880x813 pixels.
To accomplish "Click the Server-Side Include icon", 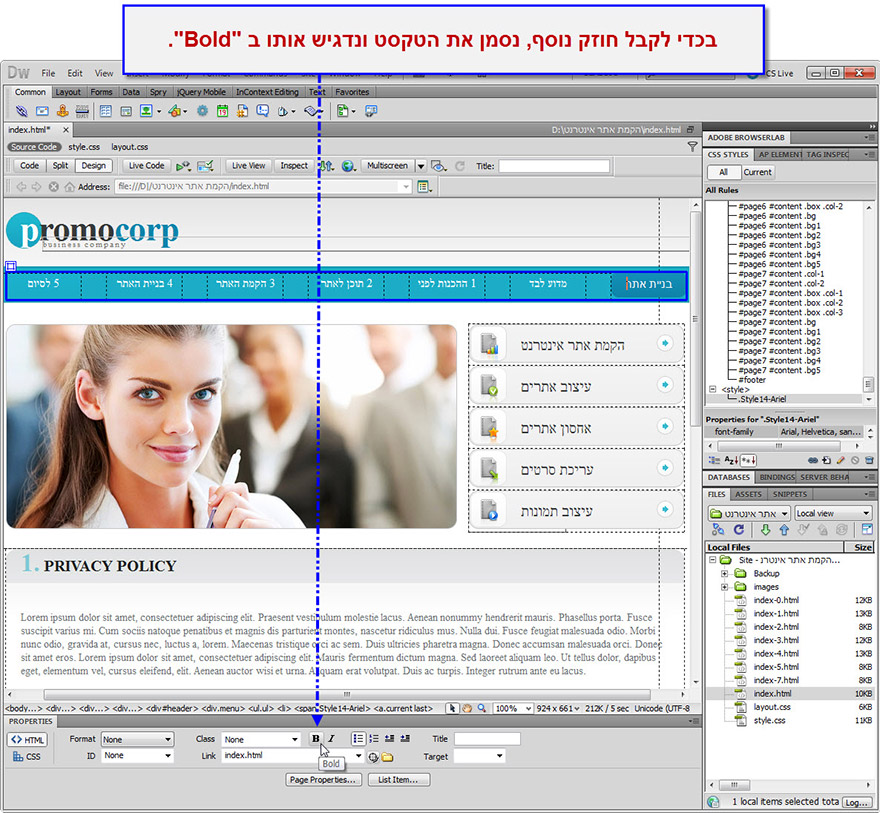I will [x=242, y=111].
